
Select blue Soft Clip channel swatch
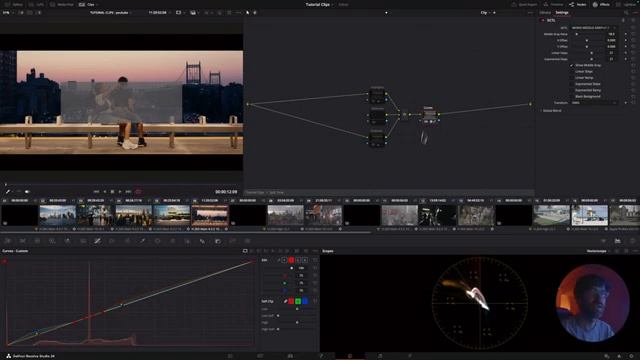click(305, 301)
